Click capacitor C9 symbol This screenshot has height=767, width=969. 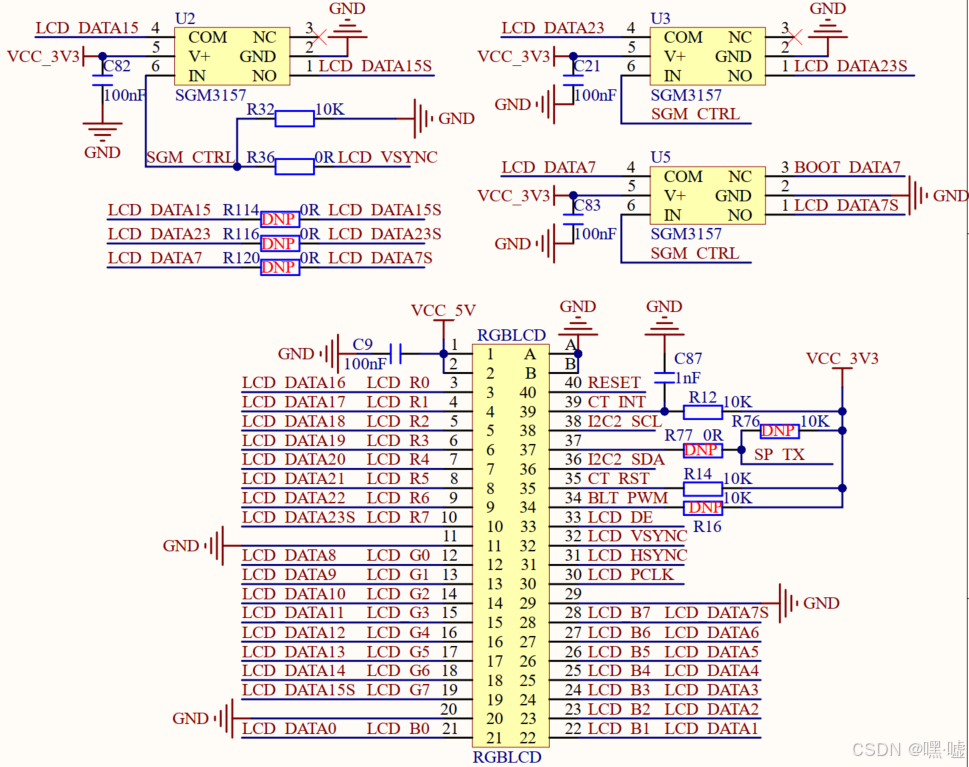click(396, 354)
